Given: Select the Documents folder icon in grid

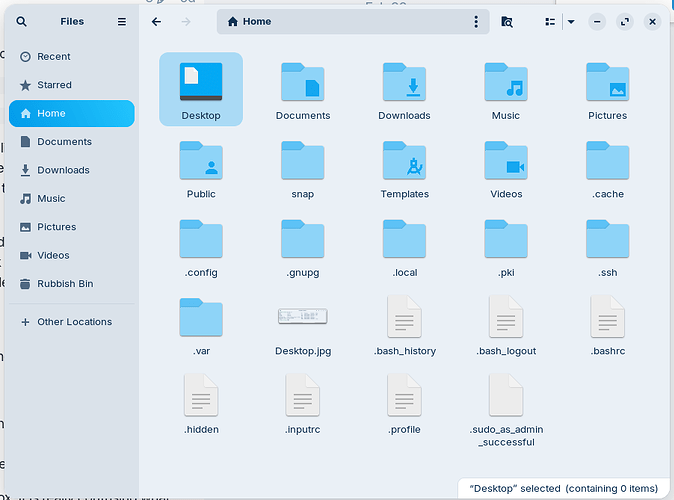Looking at the screenshot, I should point(303,82).
